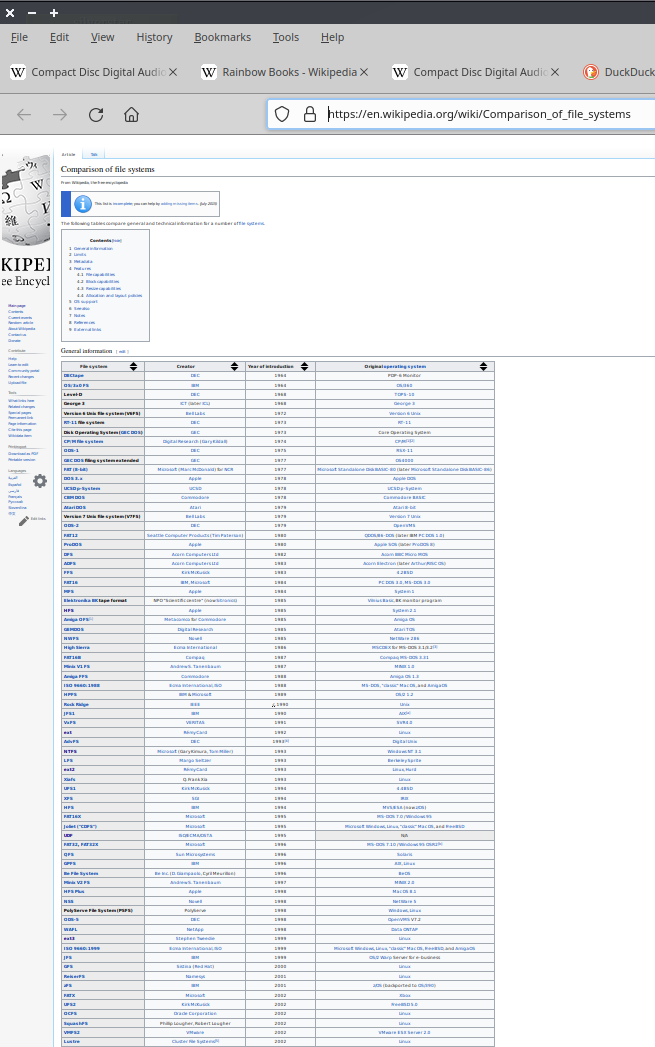Sort table by Creator column arrows
Screen dimensions: 655x1047
click(235, 367)
